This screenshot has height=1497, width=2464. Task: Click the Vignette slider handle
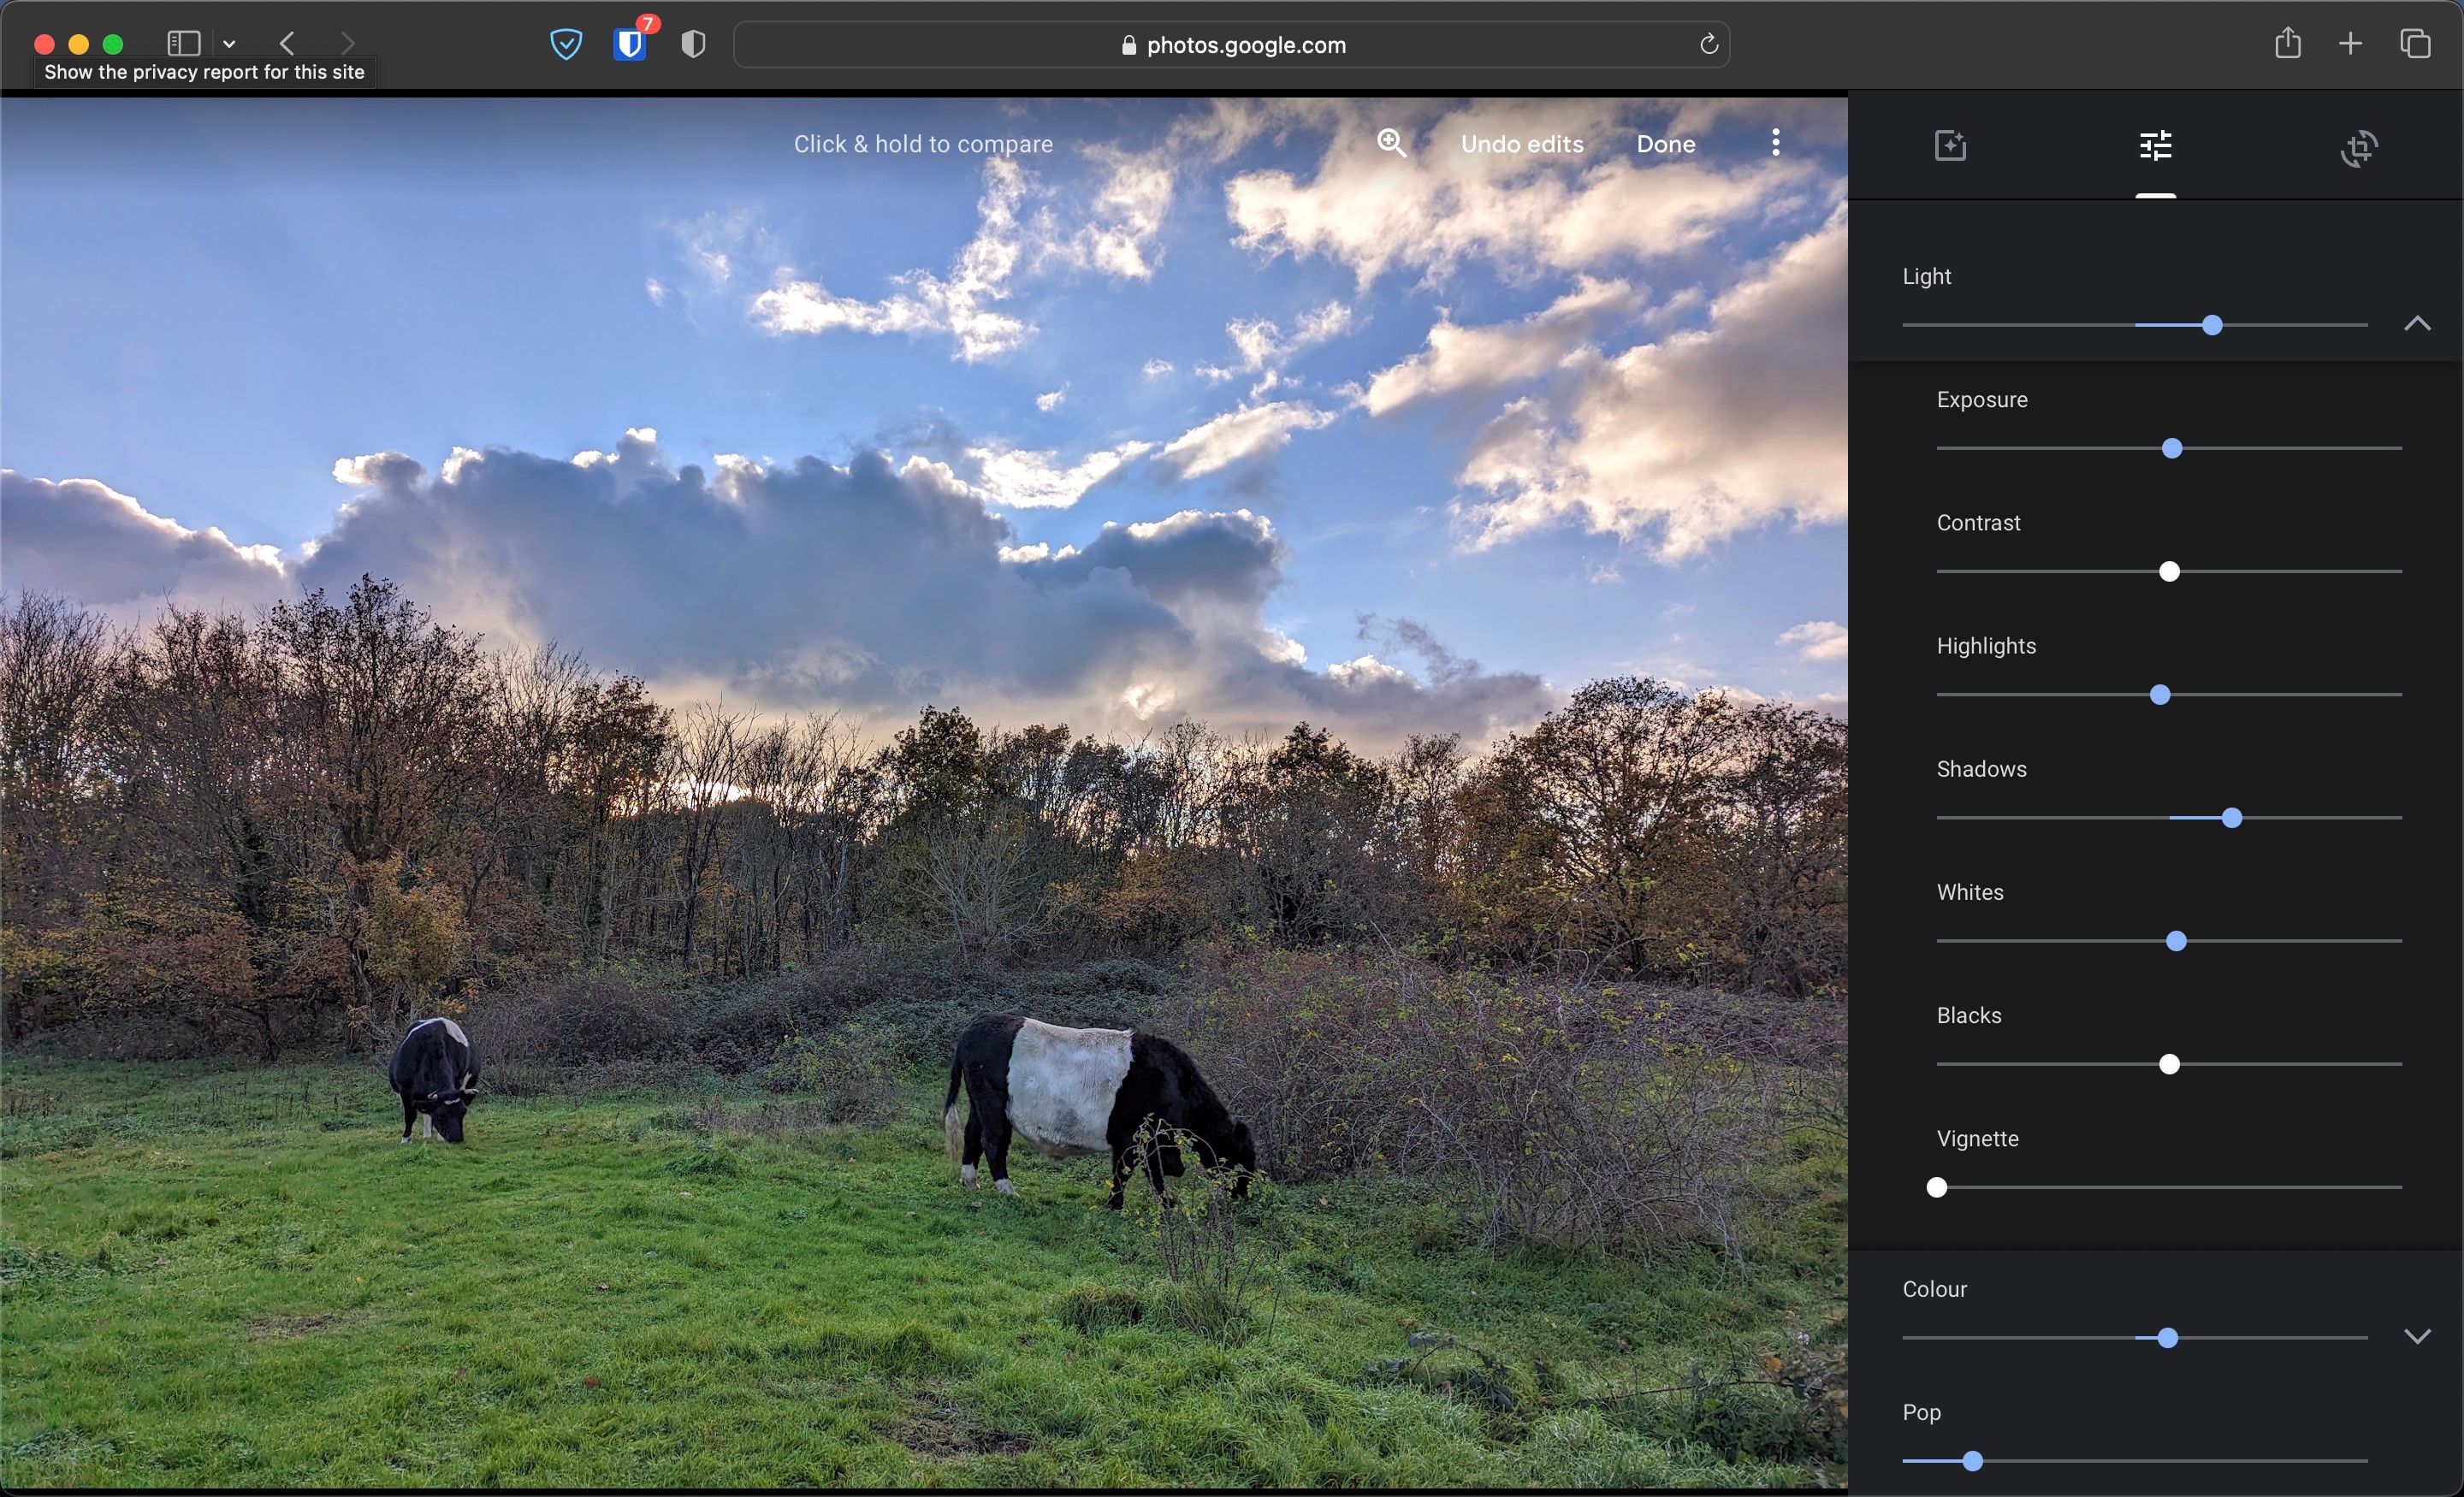(x=1937, y=1187)
